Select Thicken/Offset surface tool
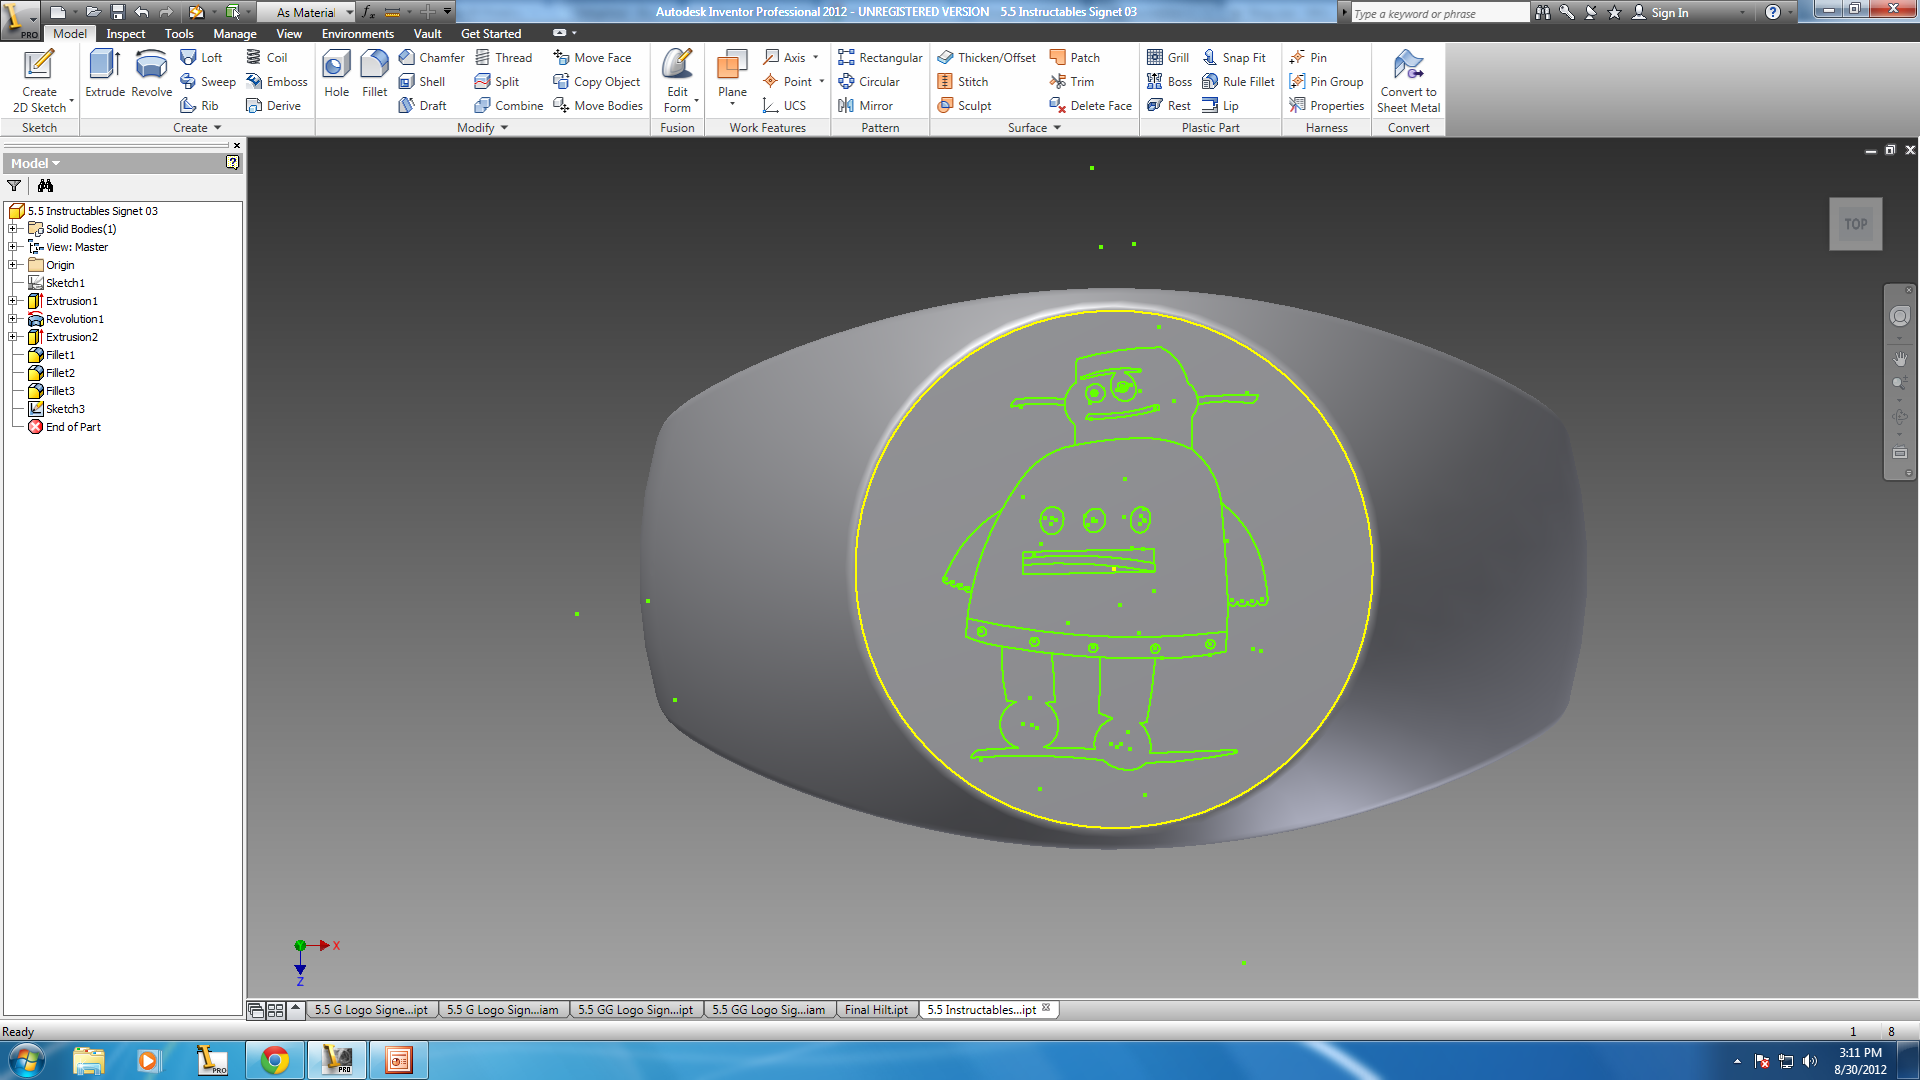Viewport: 1920px width, 1080px height. 986,58
